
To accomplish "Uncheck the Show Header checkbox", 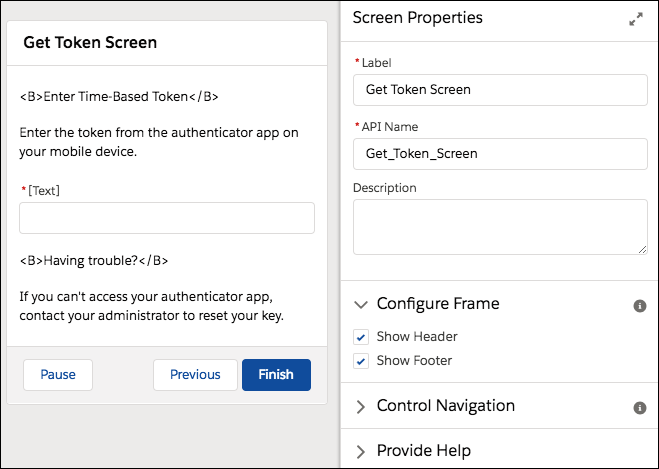I will [362, 337].
